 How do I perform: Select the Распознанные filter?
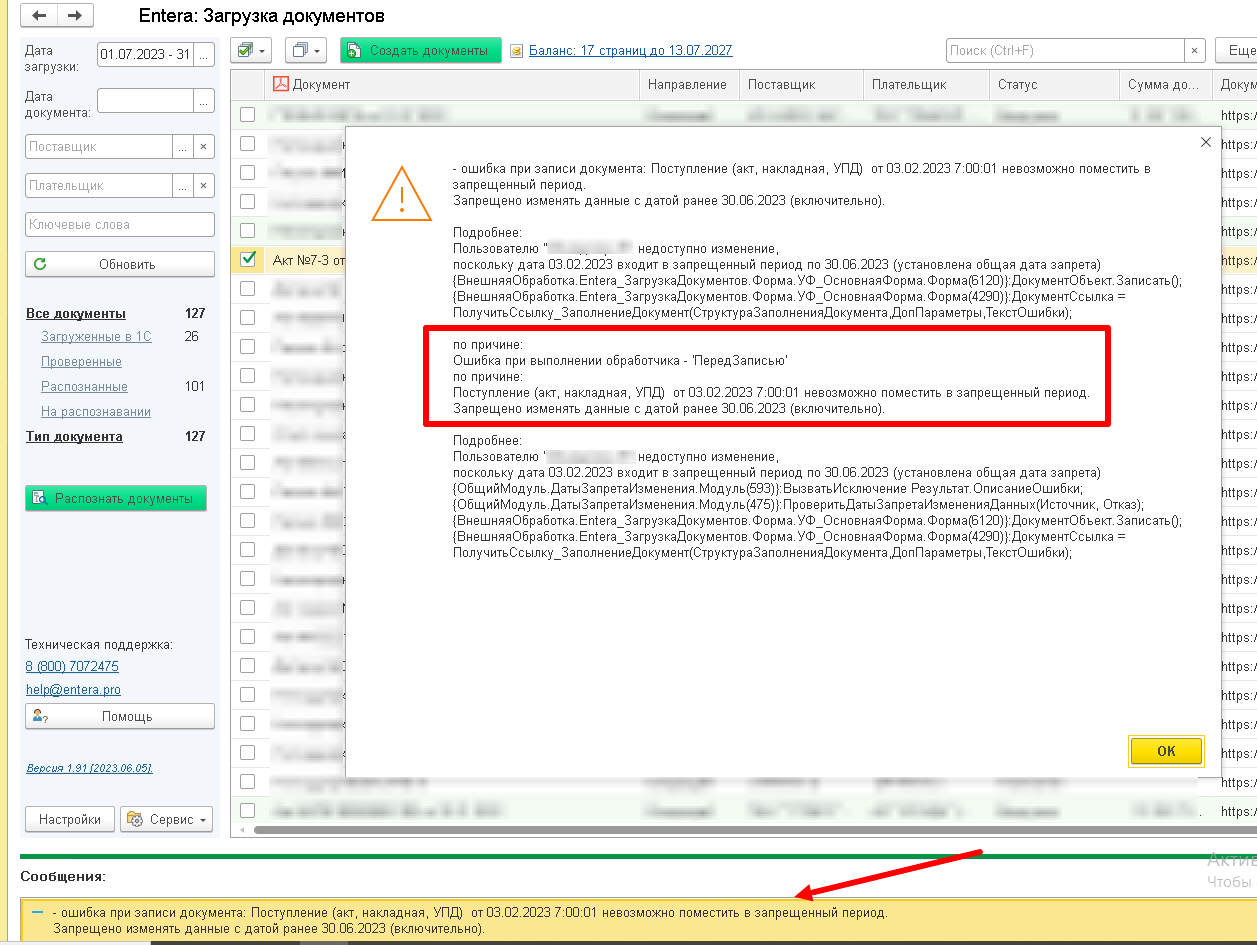[84, 387]
